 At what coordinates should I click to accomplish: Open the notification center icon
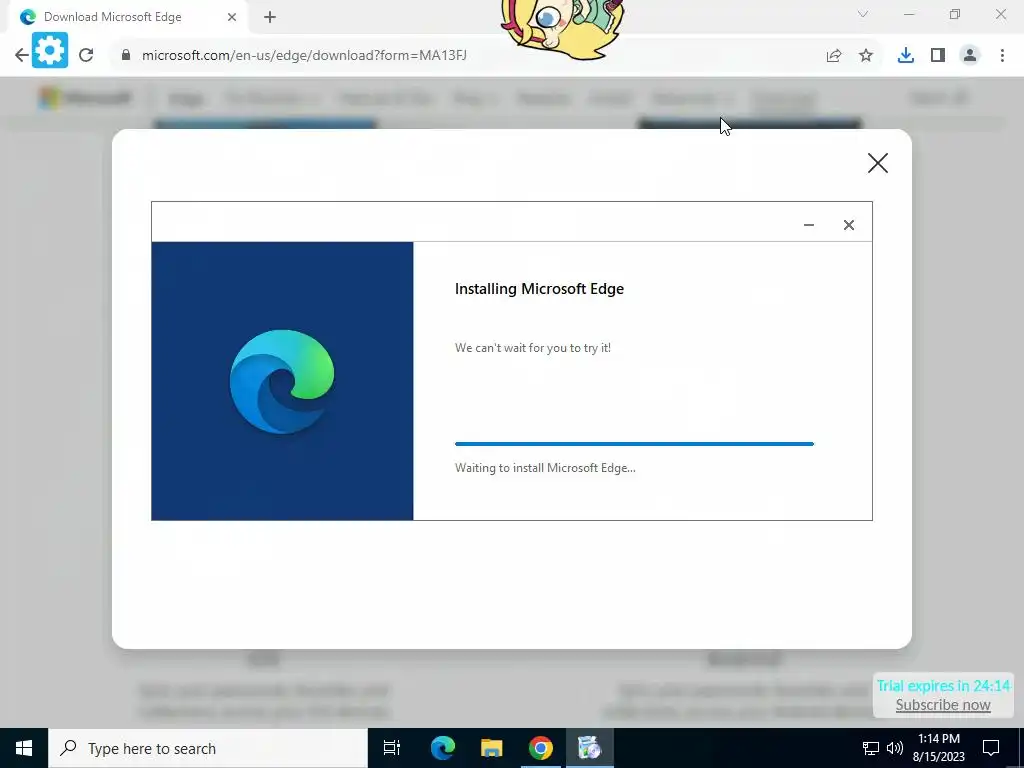tap(991, 748)
